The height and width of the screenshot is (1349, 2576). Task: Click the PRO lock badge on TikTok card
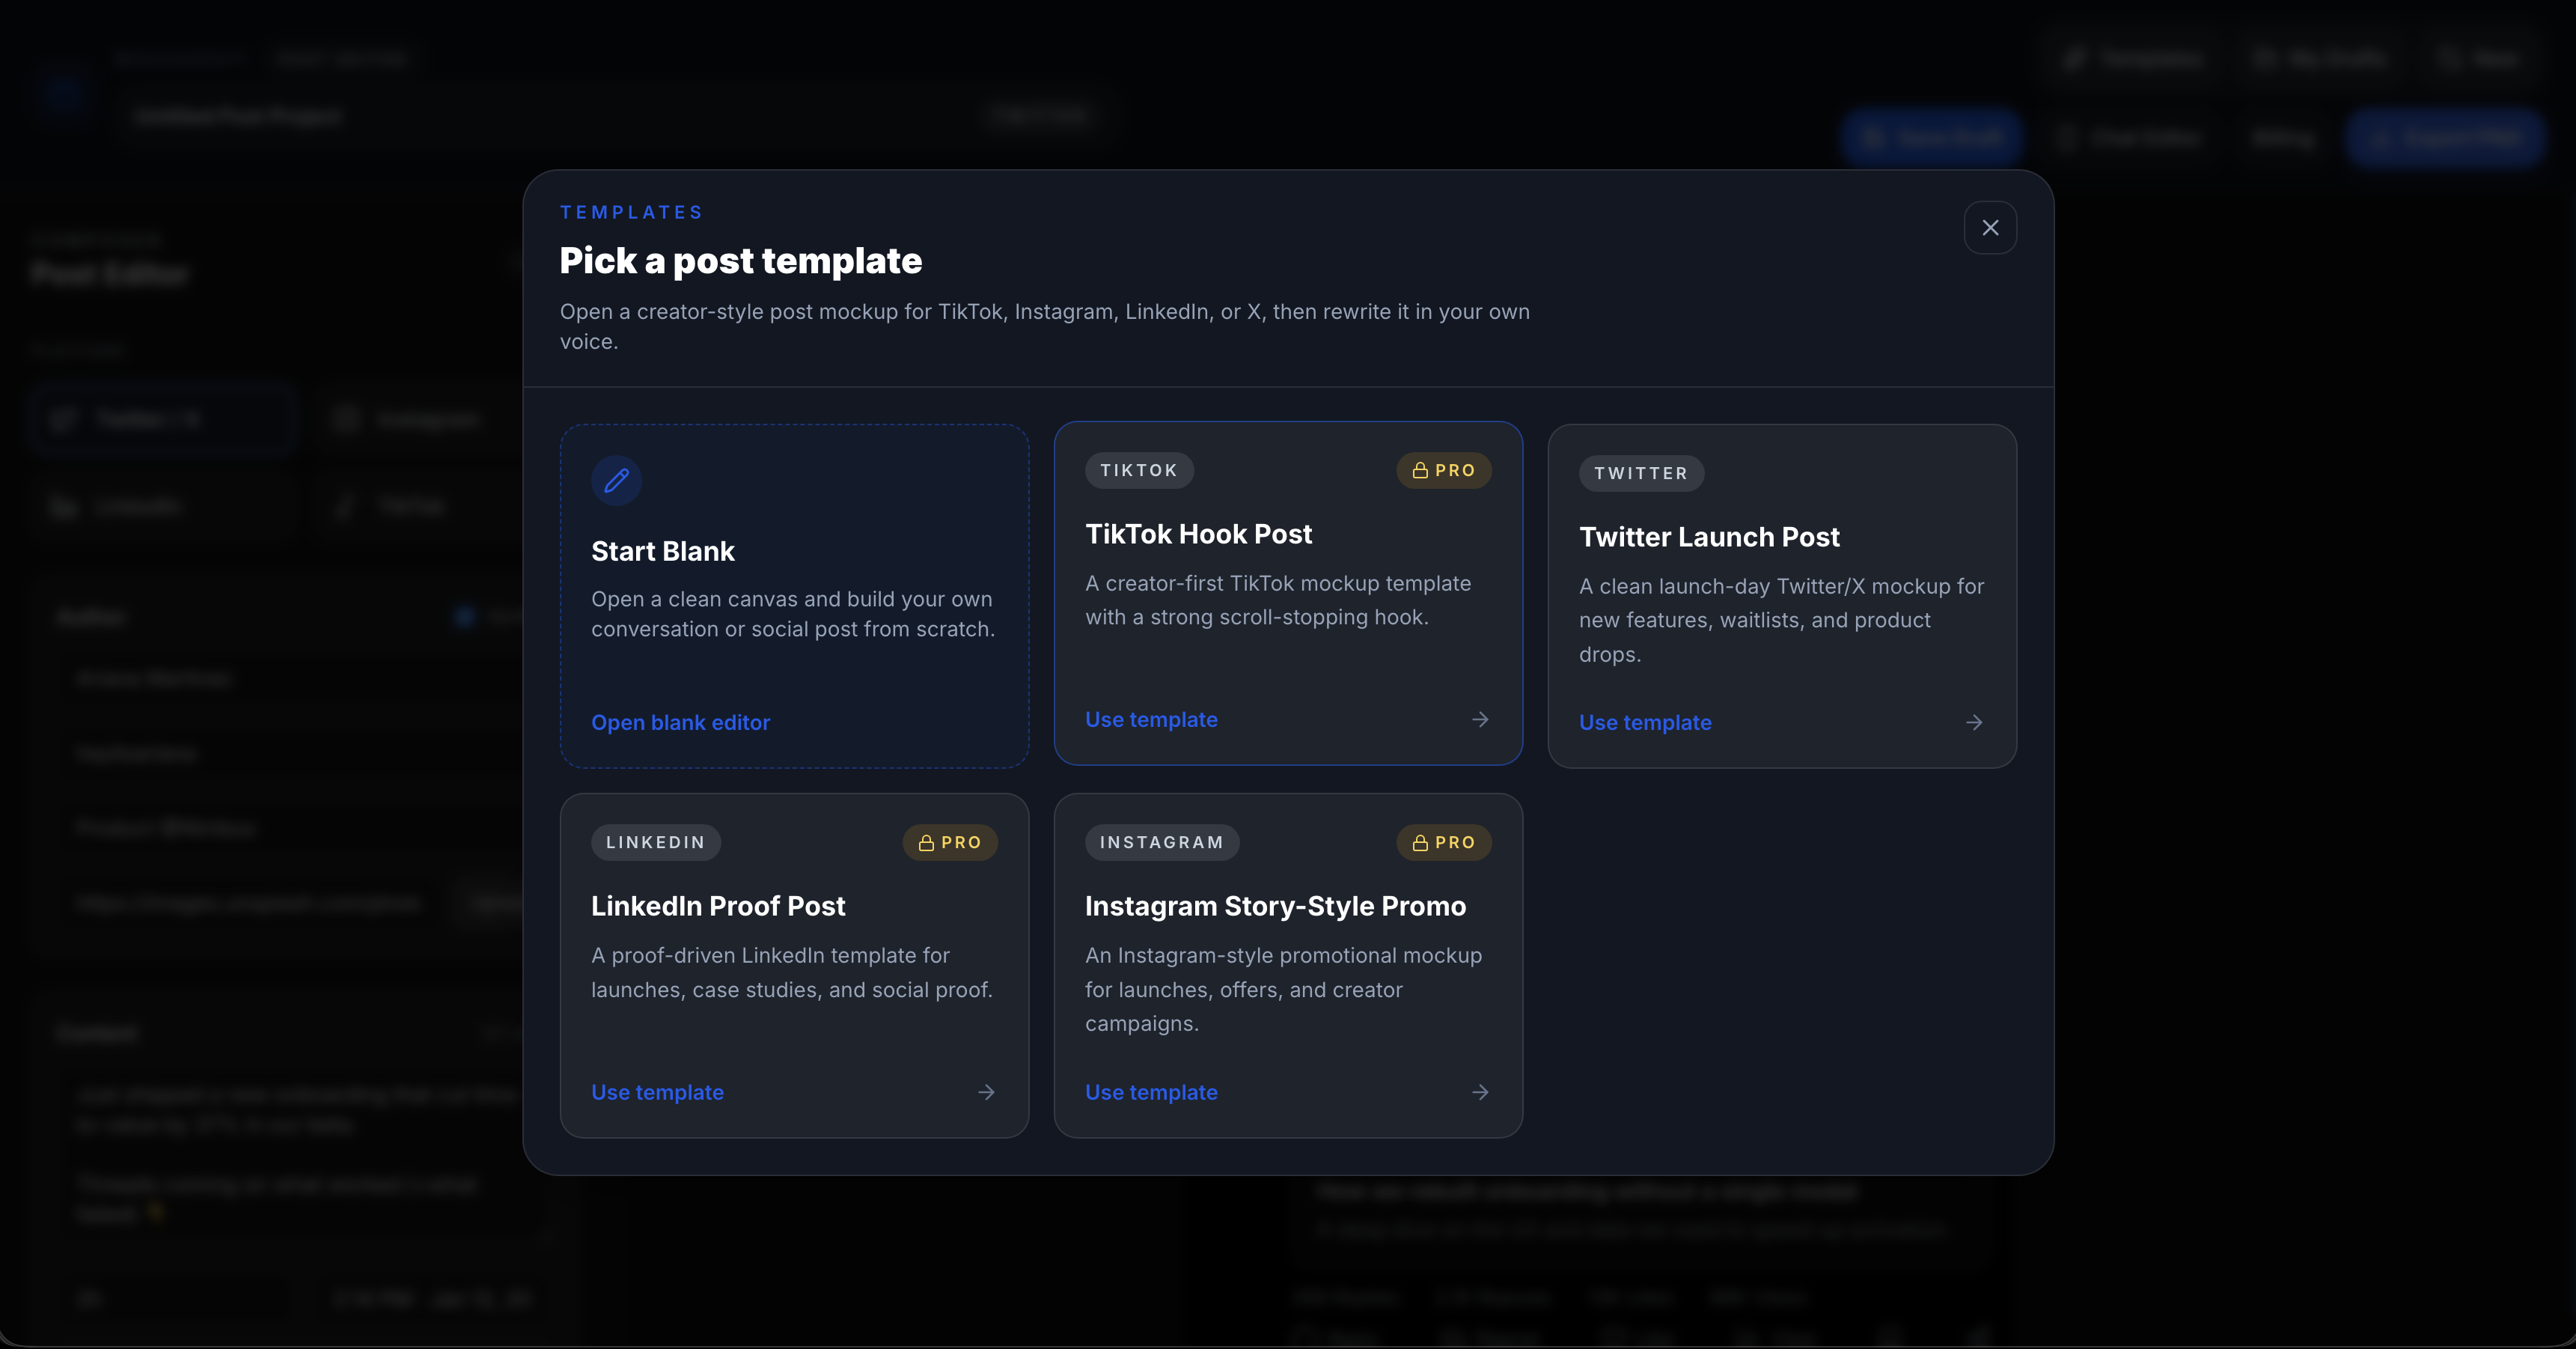point(1443,470)
